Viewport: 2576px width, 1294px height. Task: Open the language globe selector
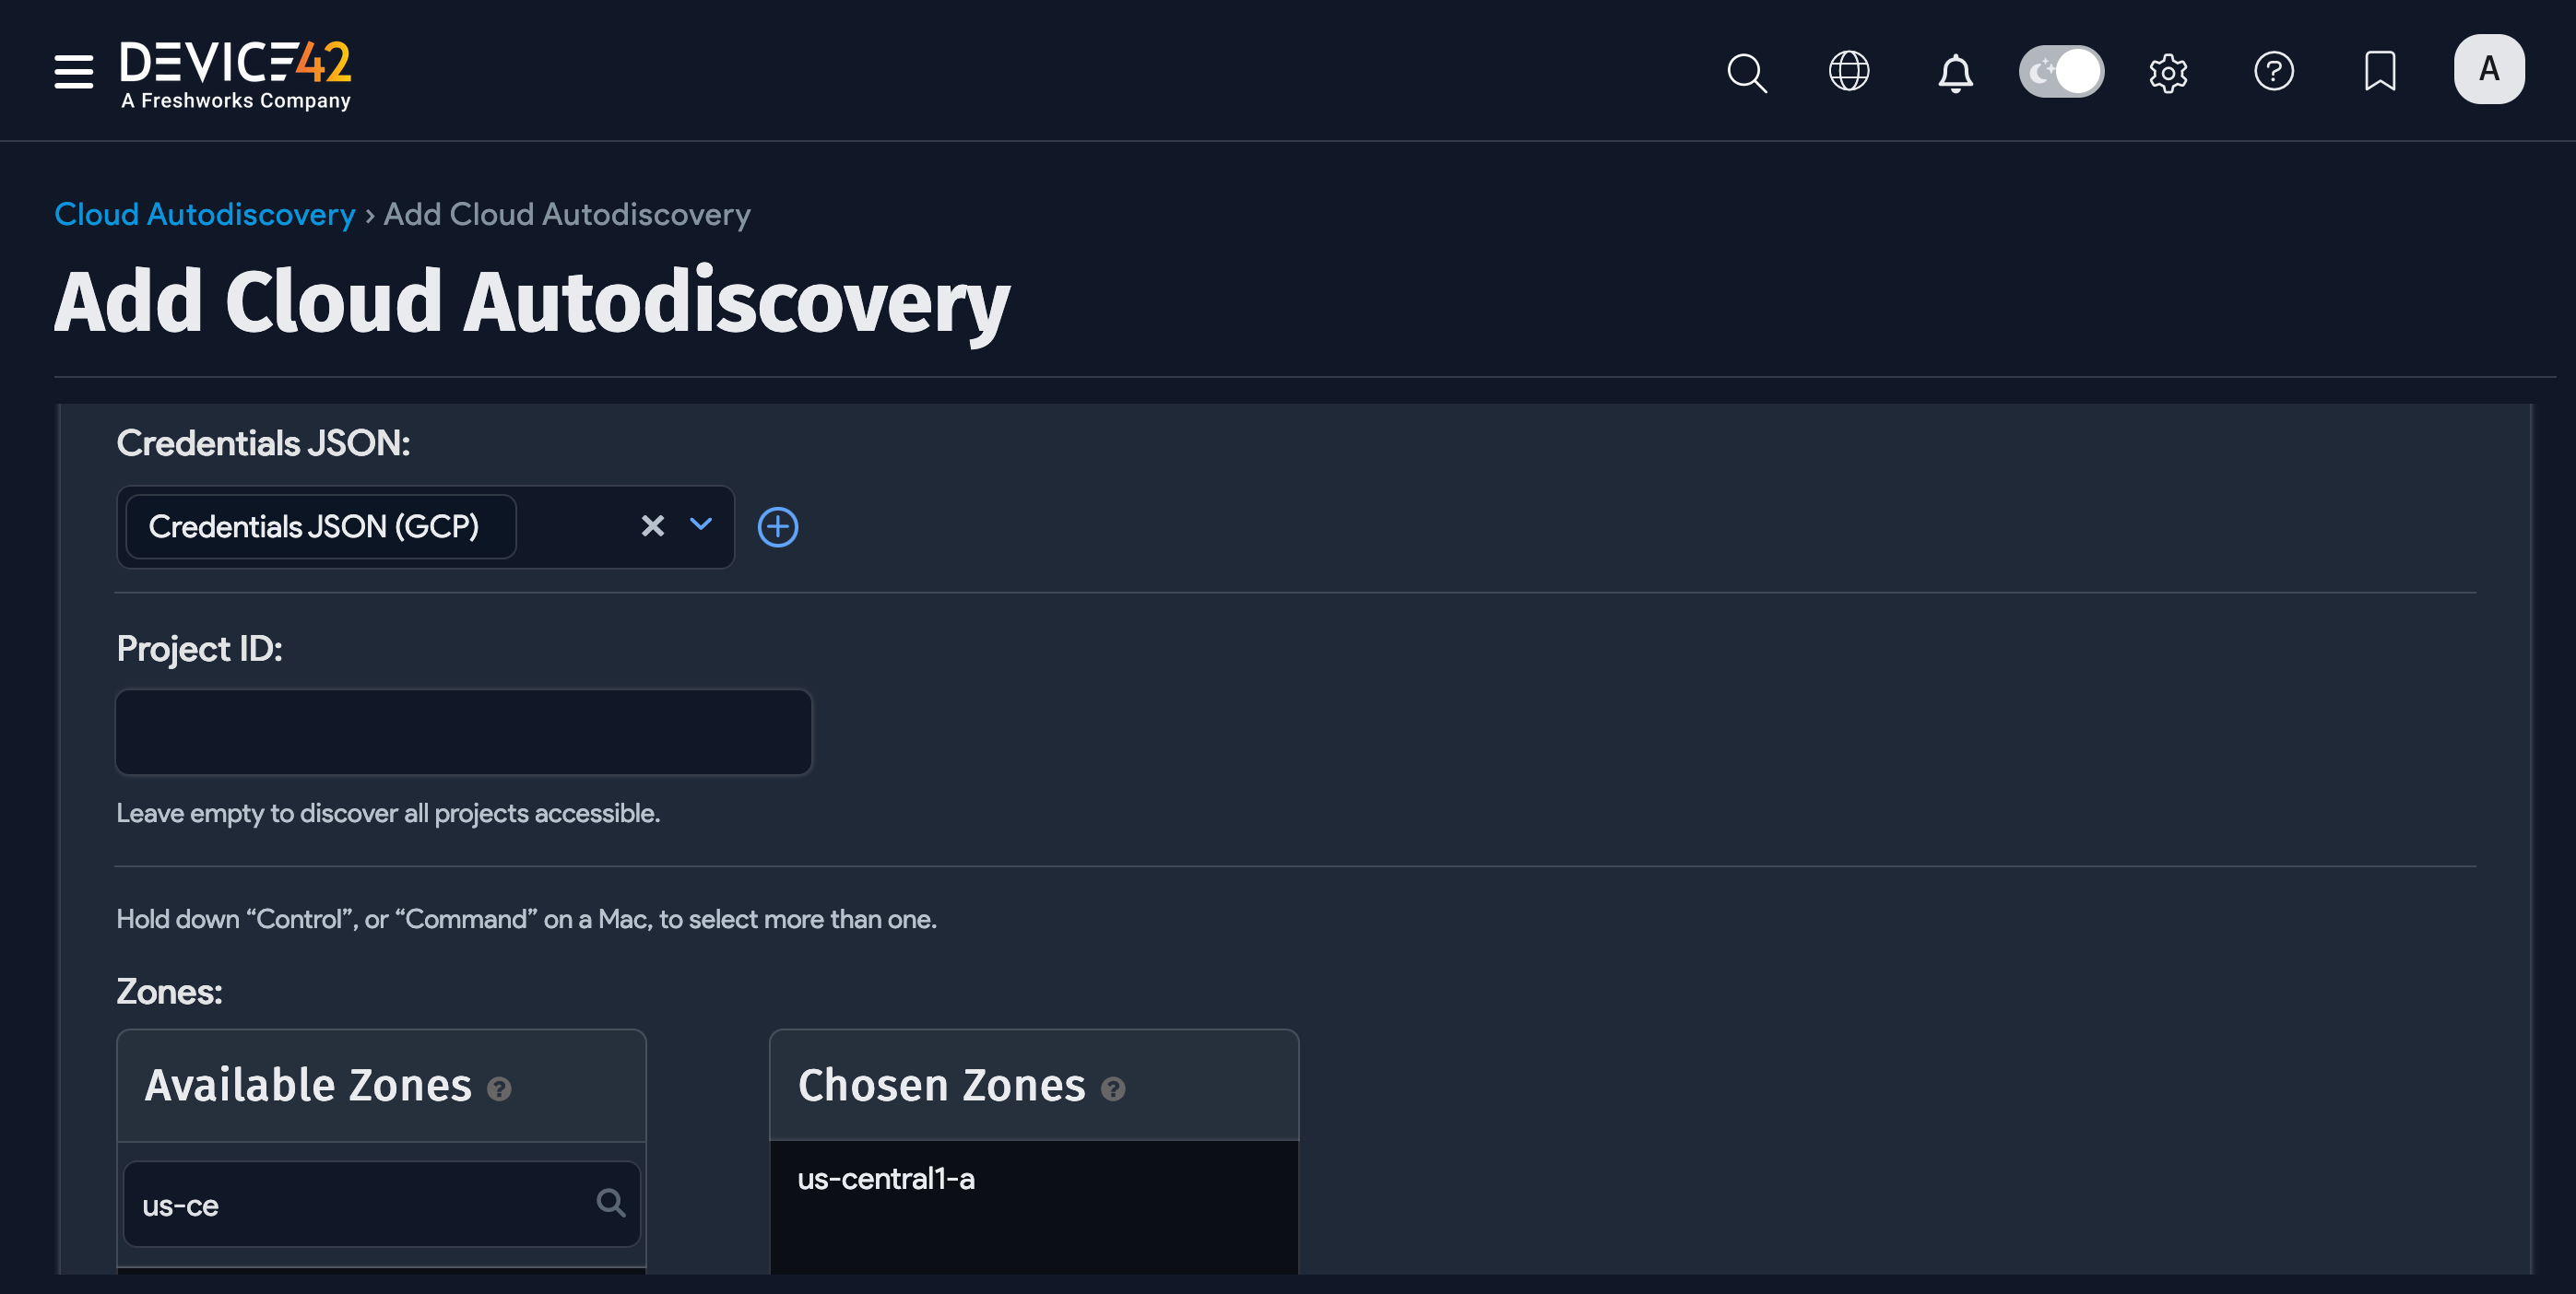(x=1849, y=71)
